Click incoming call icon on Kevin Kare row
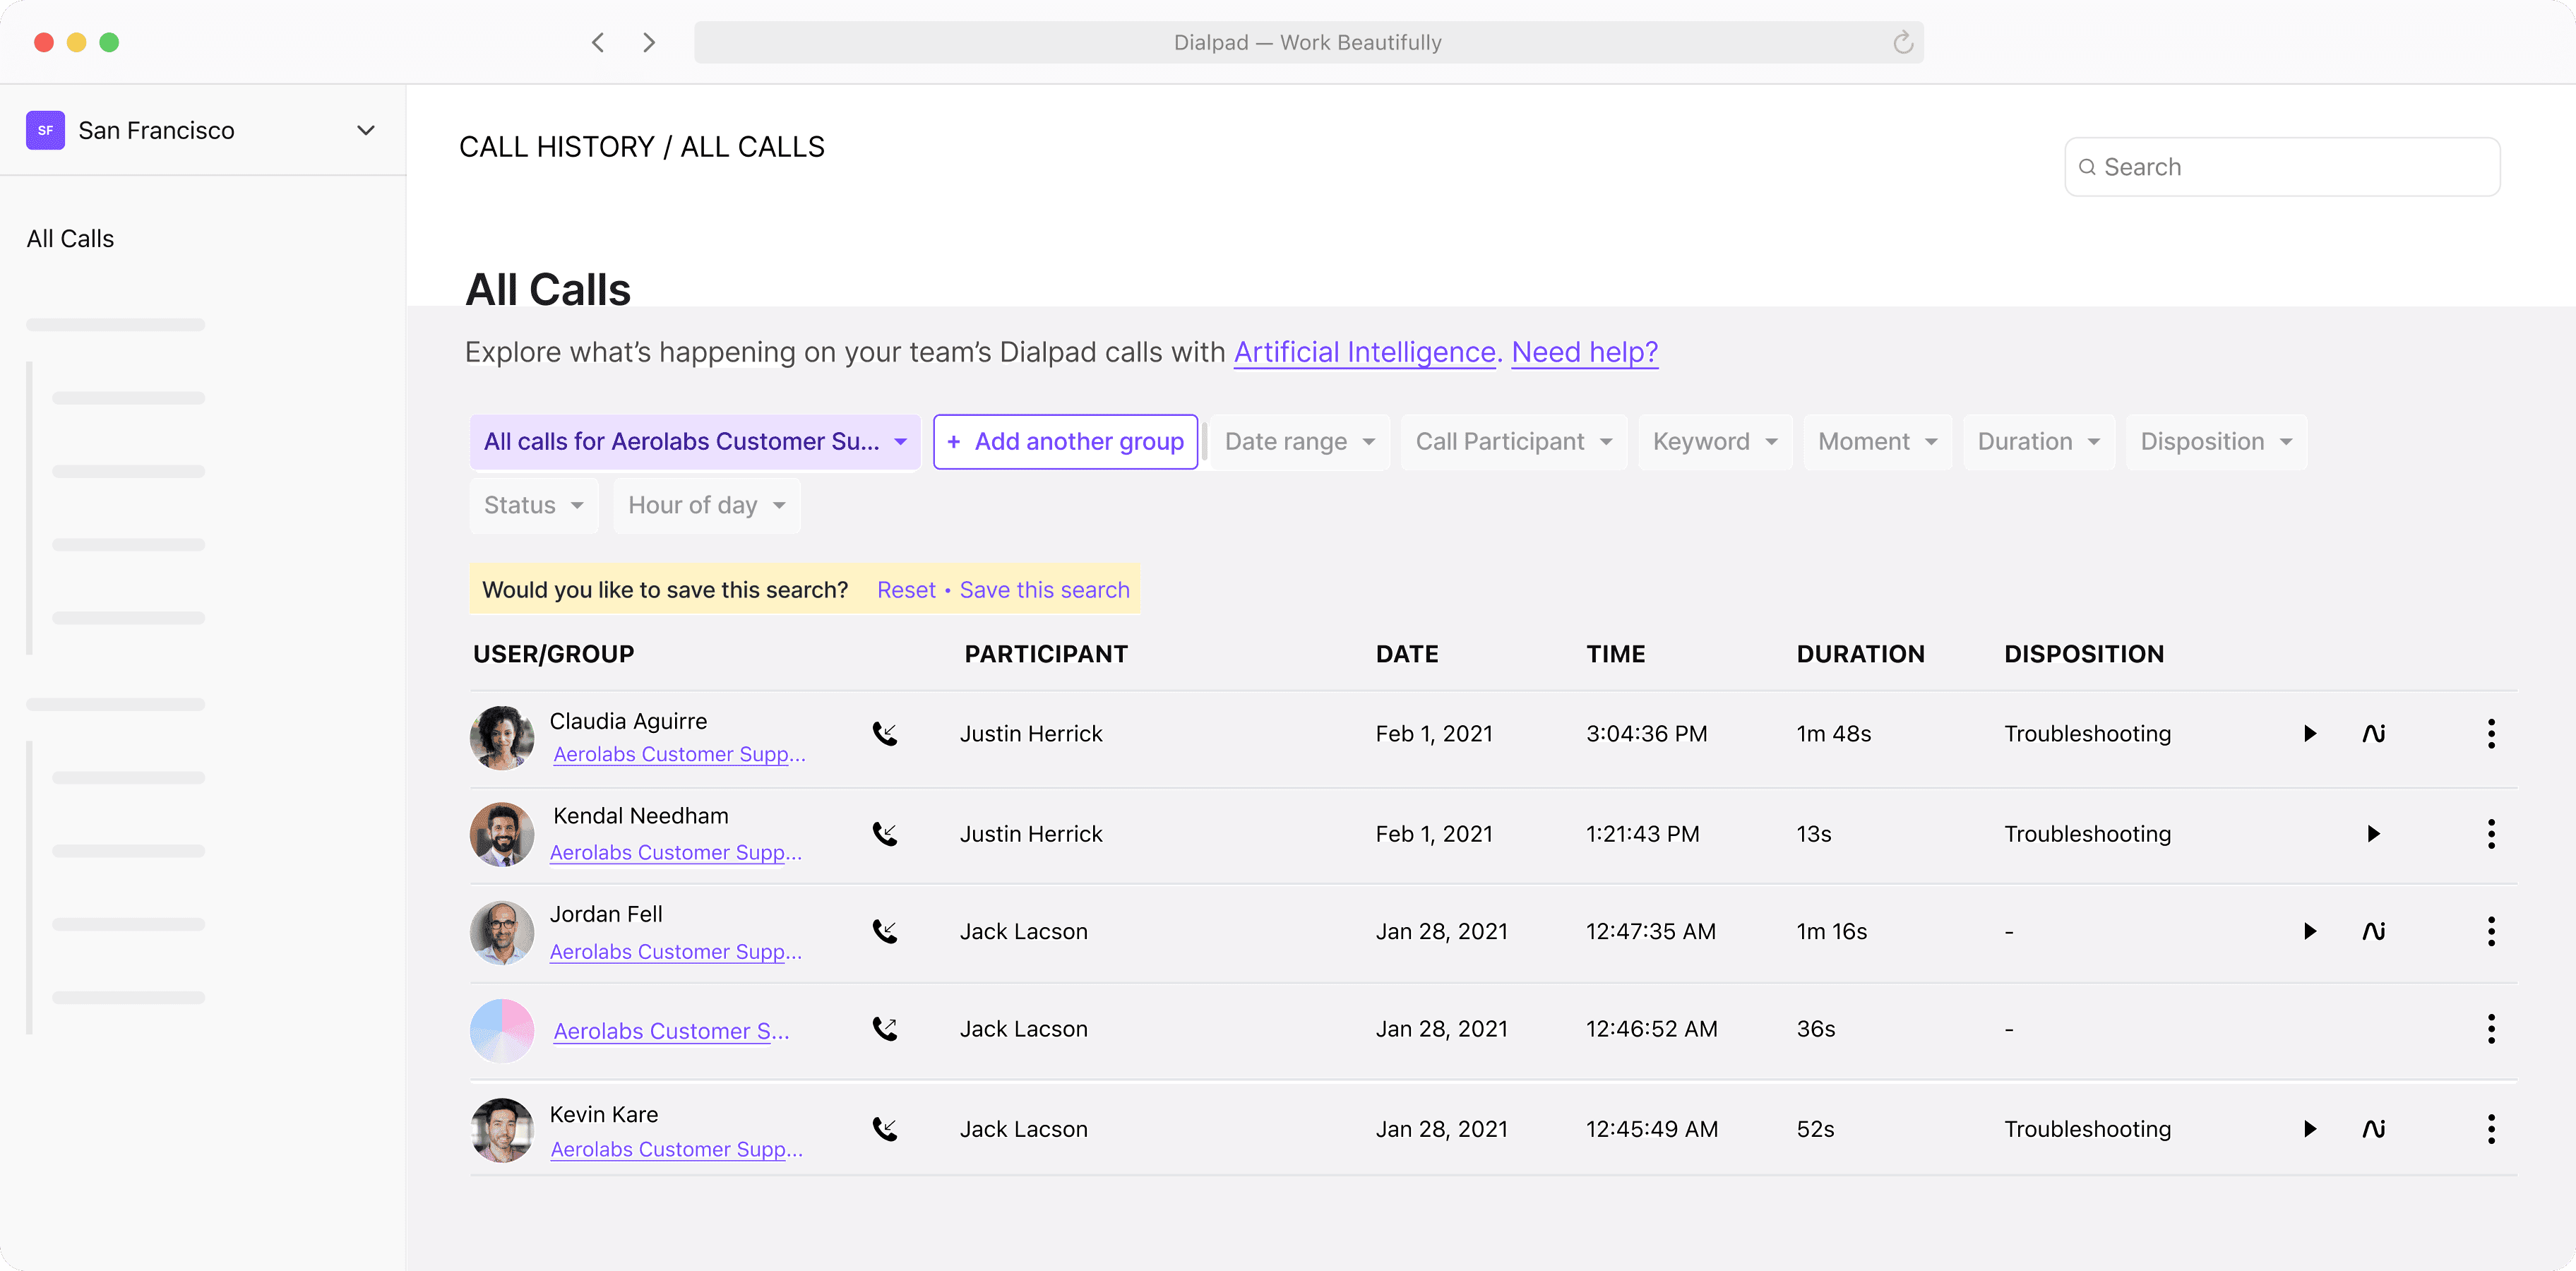 point(885,1129)
